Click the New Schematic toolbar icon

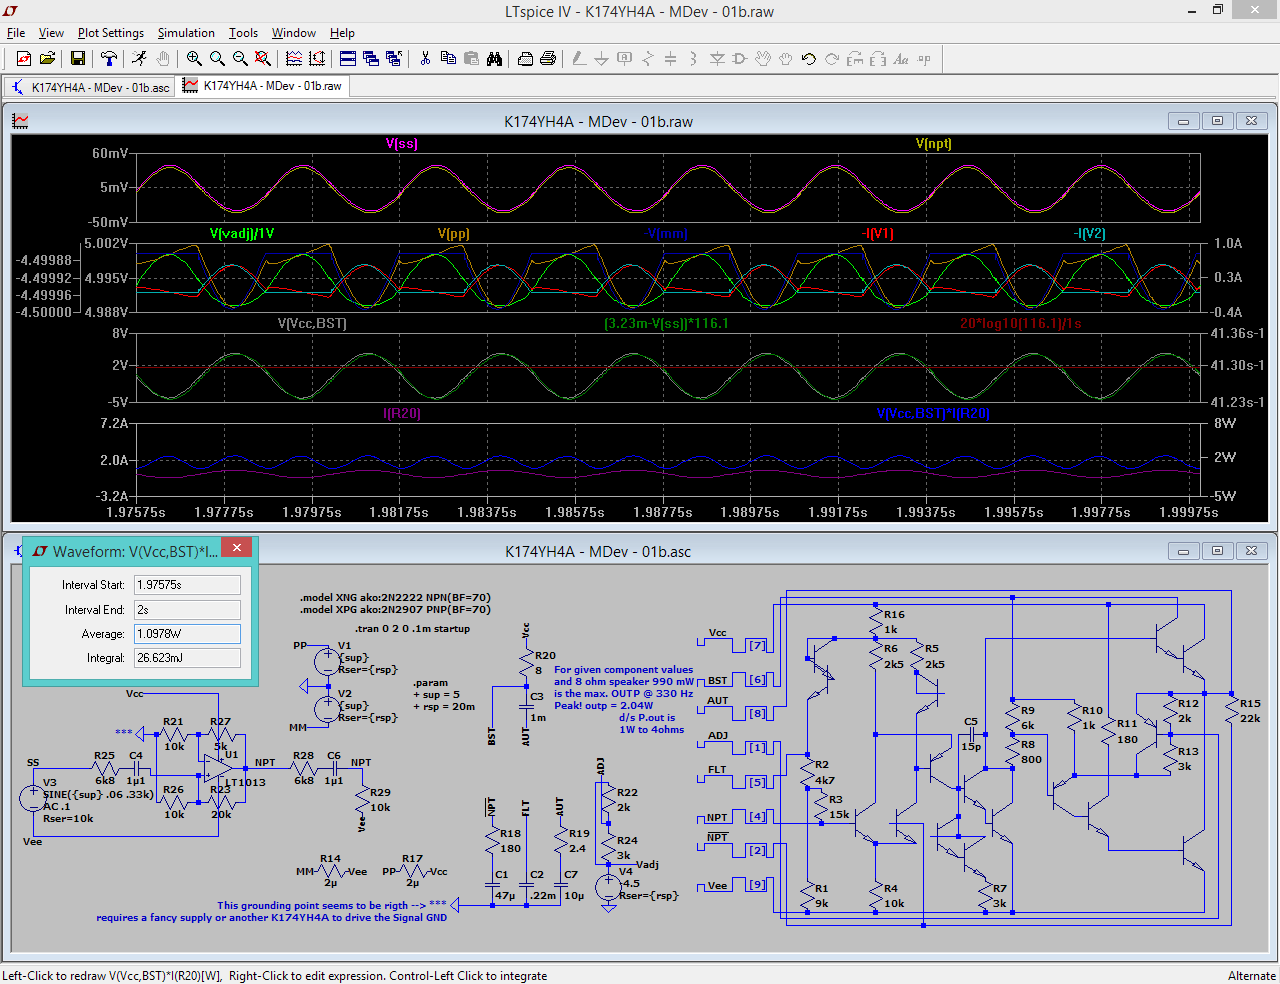(x=24, y=59)
